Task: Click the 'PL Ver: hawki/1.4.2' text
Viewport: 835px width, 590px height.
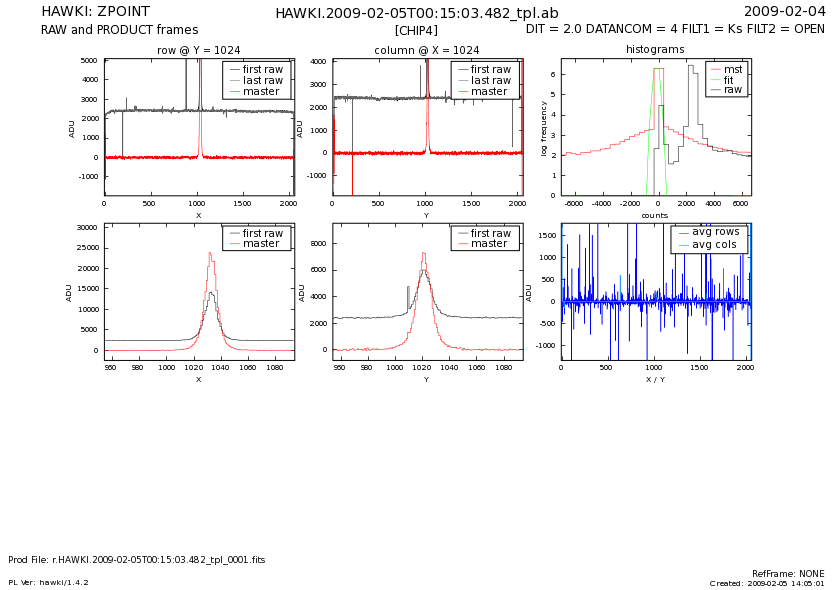Action: tap(48, 582)
